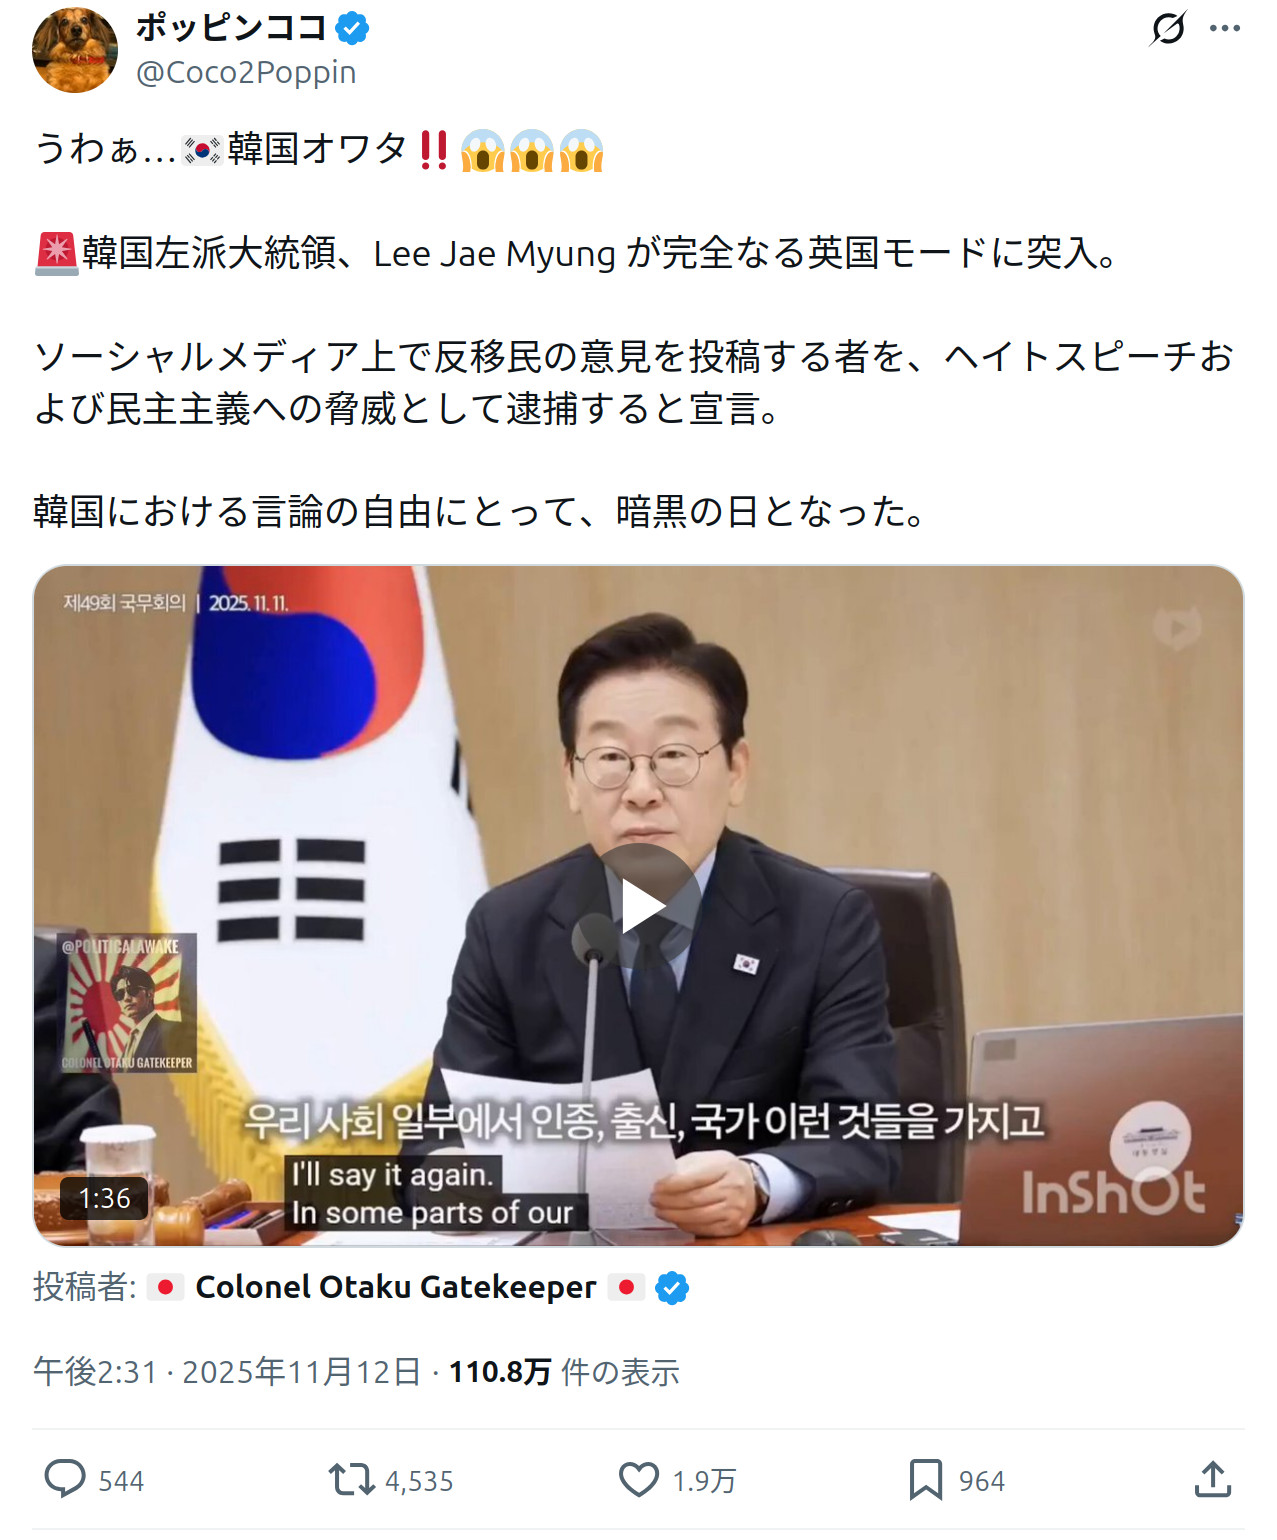1277x1540 pixels.
Task: View the 110.8万 件の表示 count
Action: 564,1372
